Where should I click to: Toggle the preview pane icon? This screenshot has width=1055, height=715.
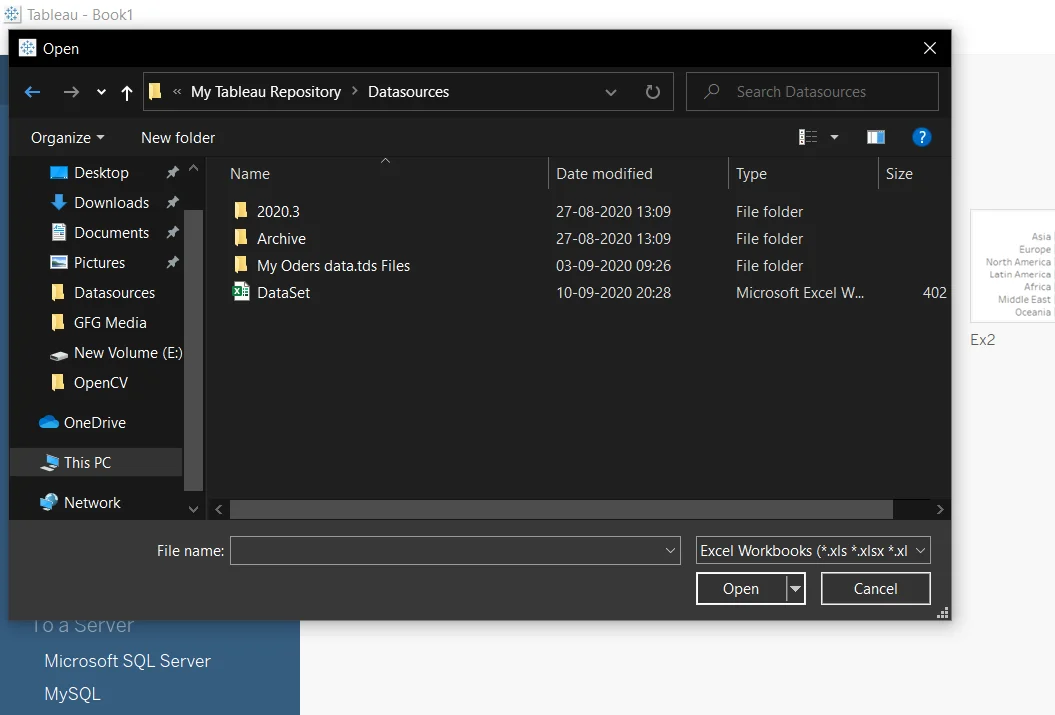pyautogui.click(x=875, y=137)
